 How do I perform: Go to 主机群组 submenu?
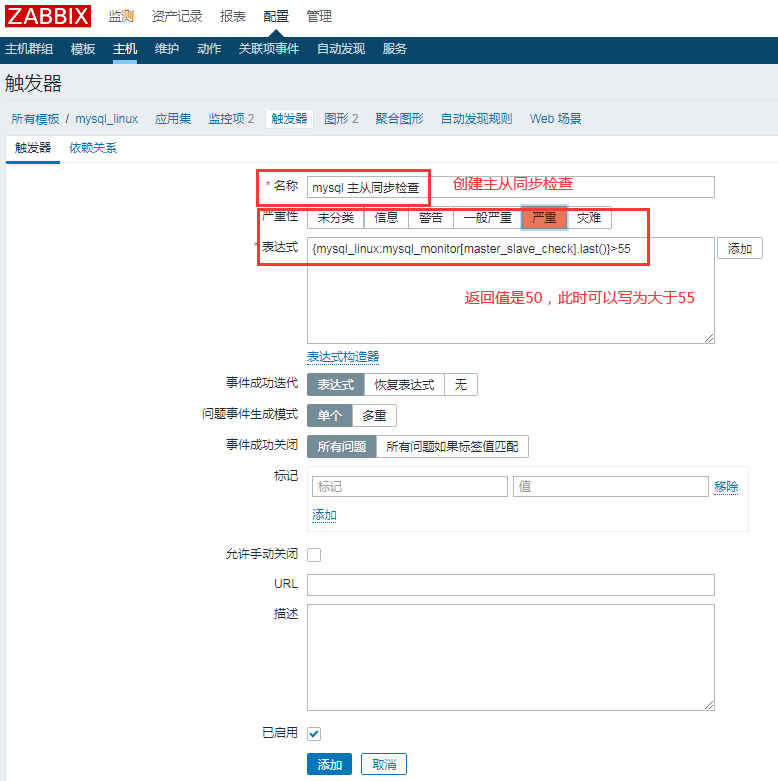(x=29, y=49)
